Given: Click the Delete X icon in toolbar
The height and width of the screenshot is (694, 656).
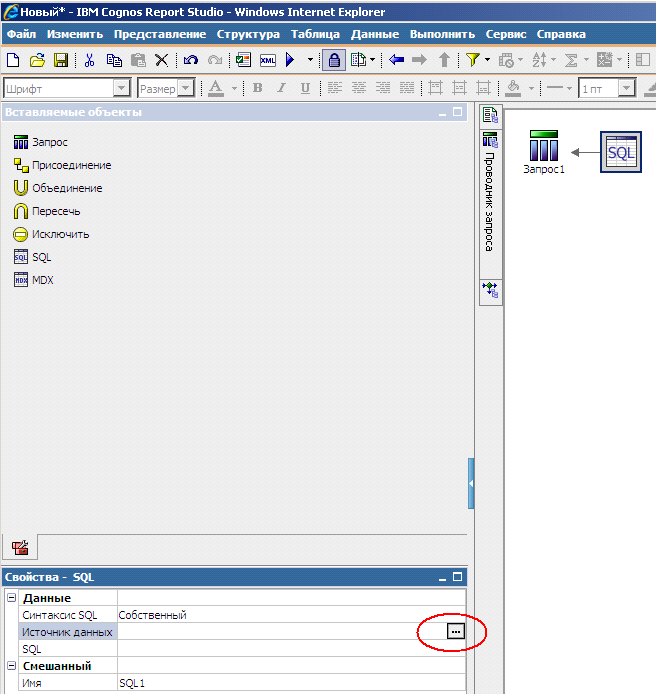Looking at the screenshot, I should click(161, 60).
